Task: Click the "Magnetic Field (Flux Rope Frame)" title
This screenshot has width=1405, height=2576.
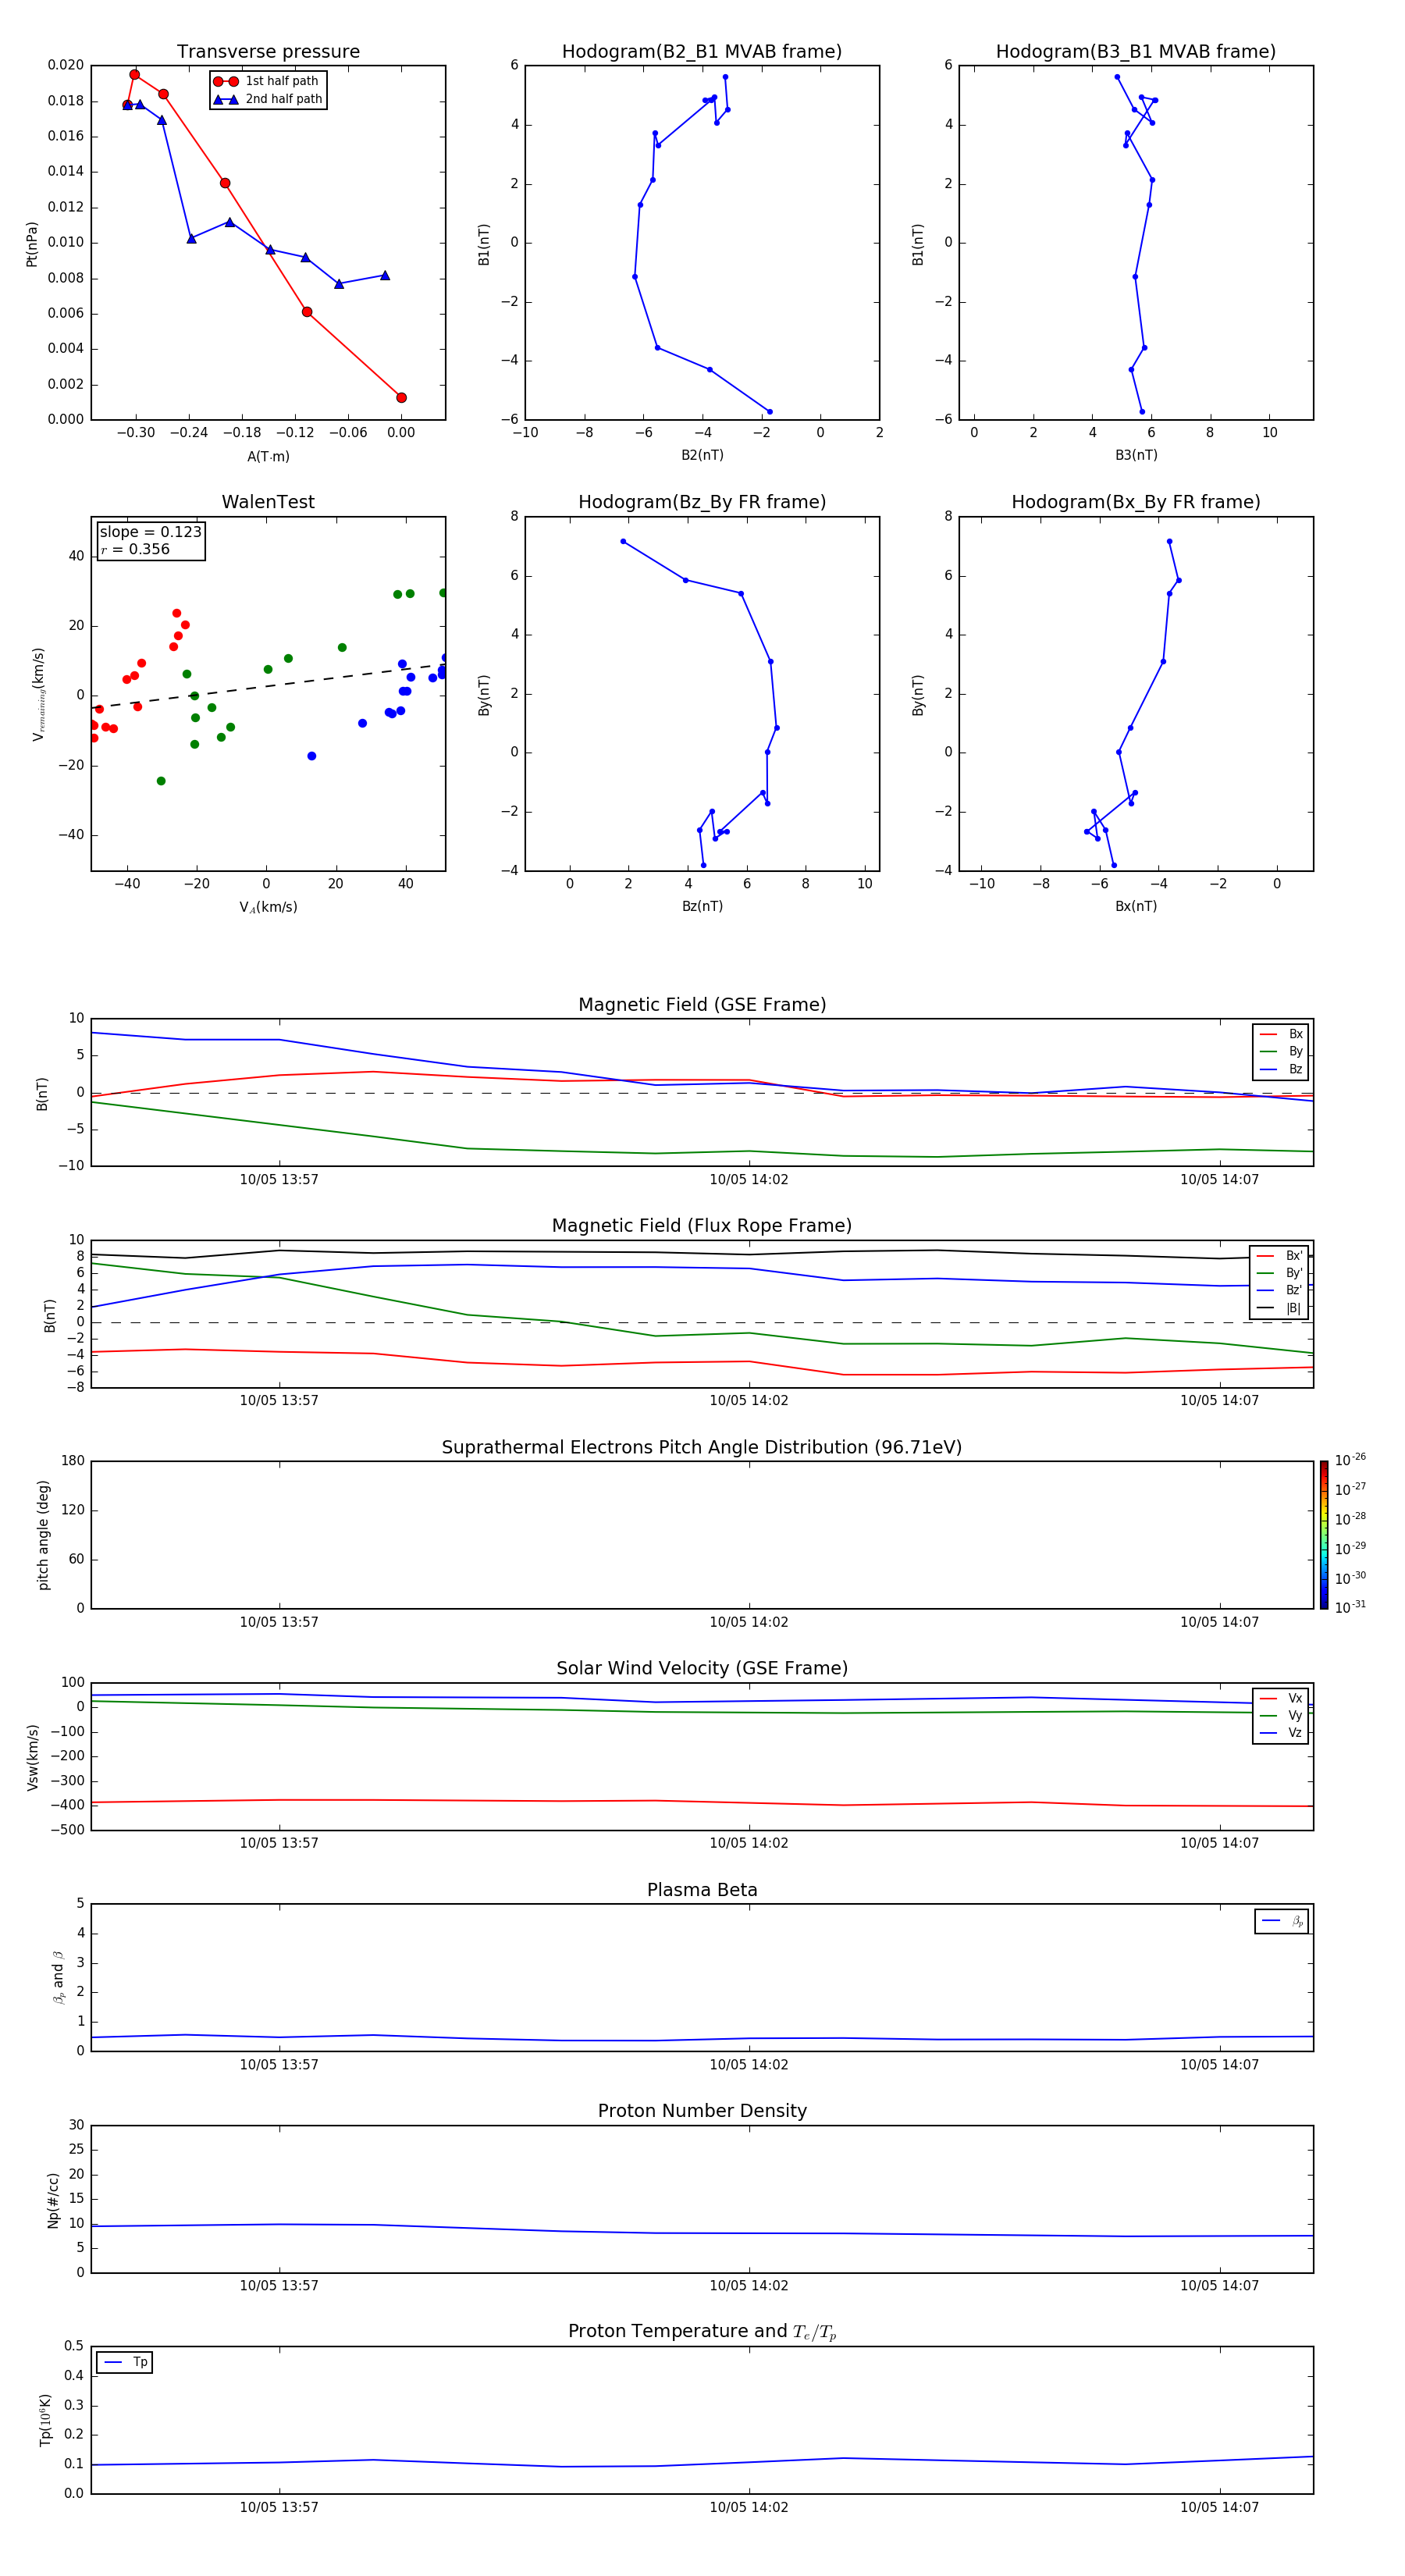Action: pyautogui.click(x=702, y=1226)
